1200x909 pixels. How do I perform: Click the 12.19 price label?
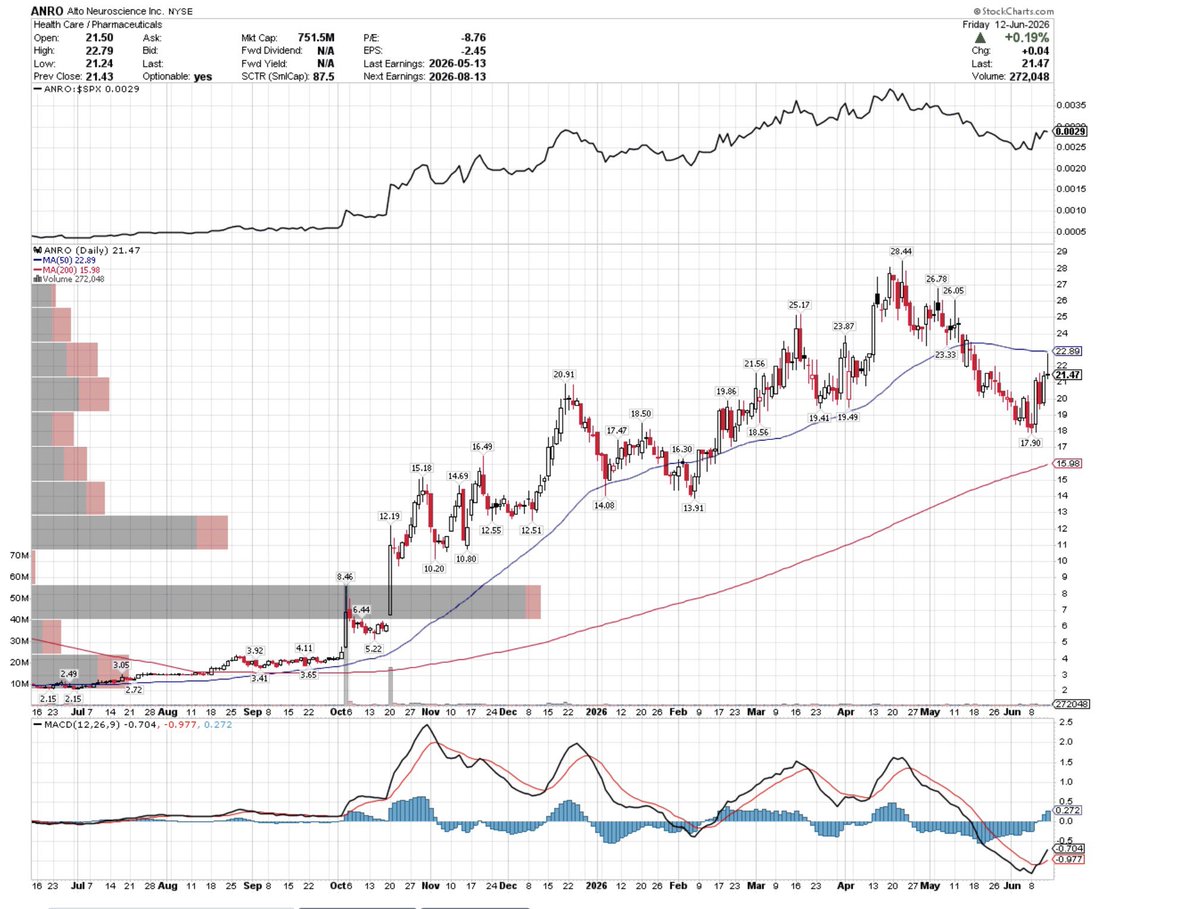(x=389, y=516)
